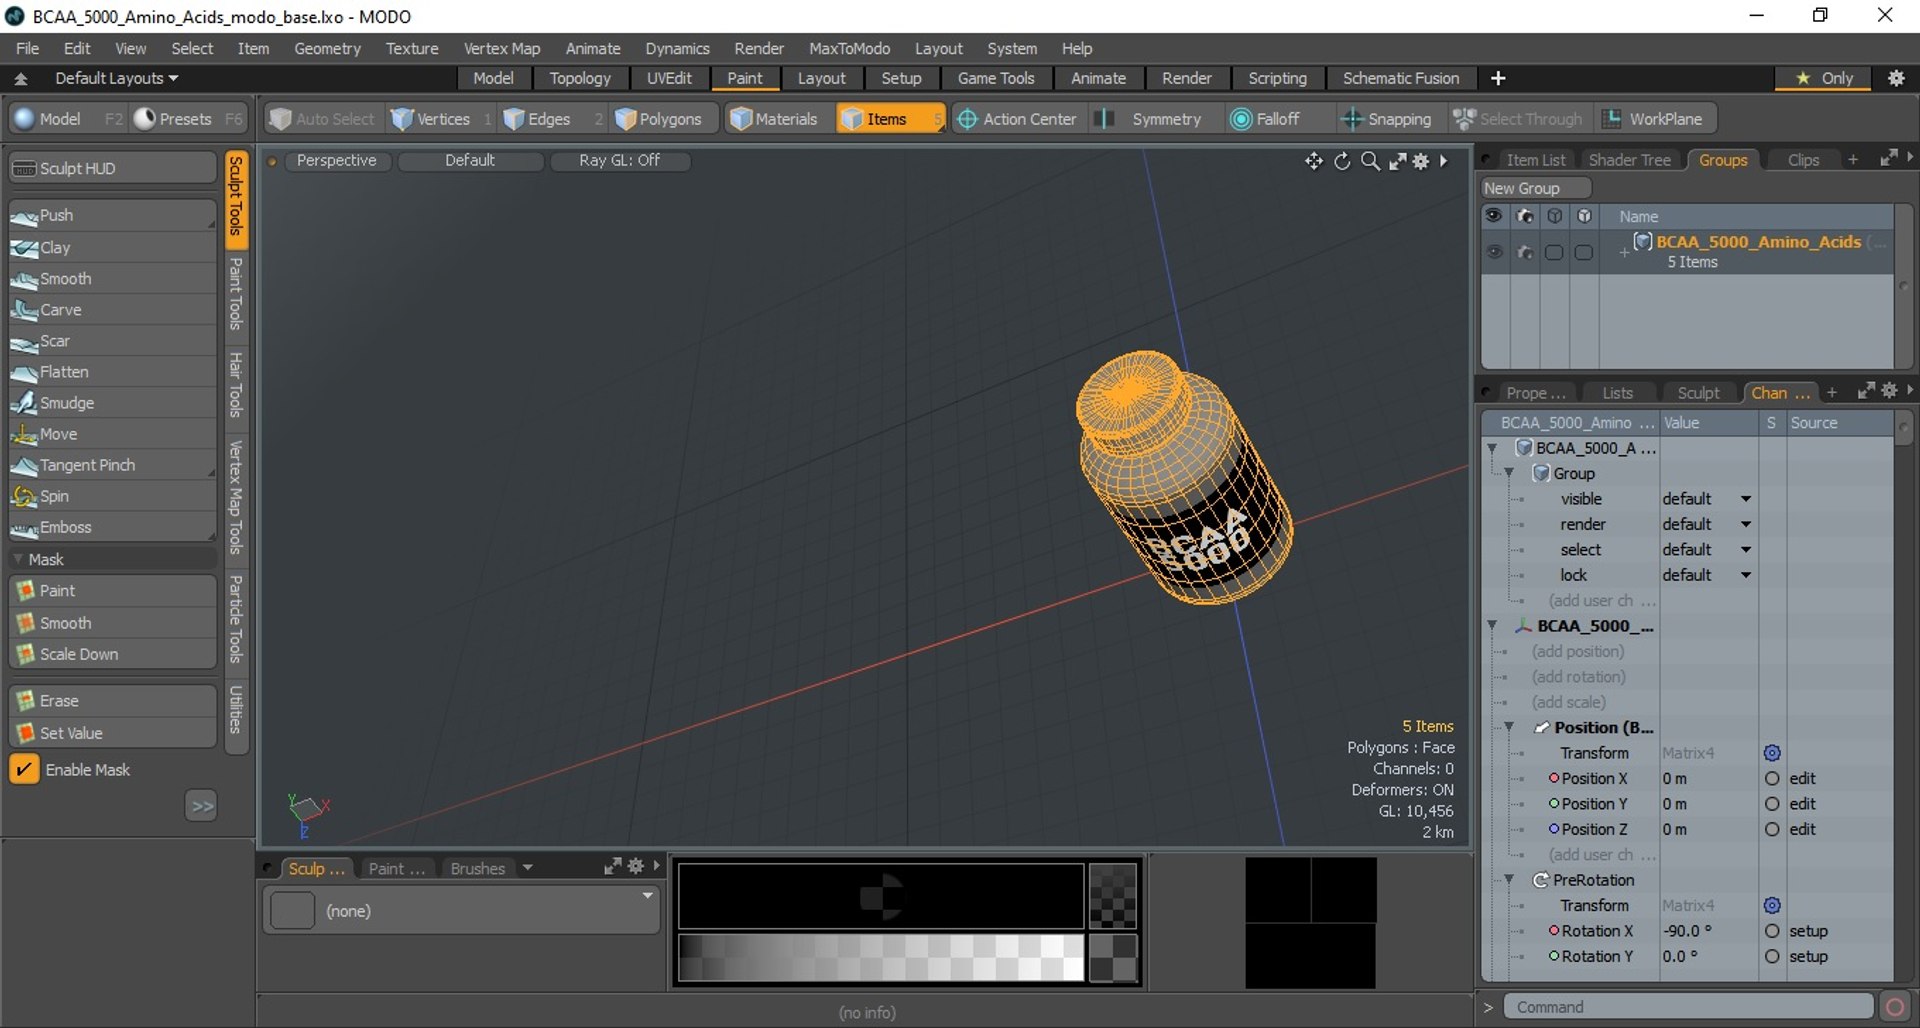Select the Emboss sculpt tool

point(112,527)
